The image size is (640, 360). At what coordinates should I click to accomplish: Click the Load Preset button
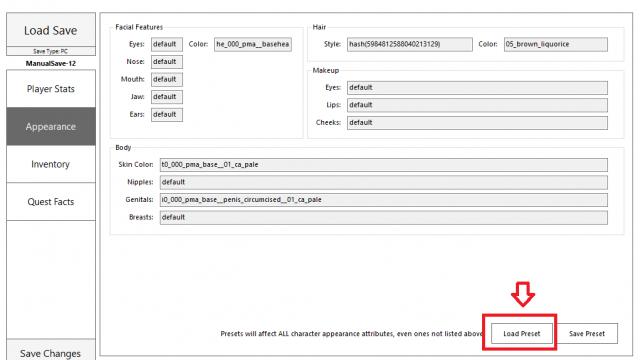(x=522, y=333)
